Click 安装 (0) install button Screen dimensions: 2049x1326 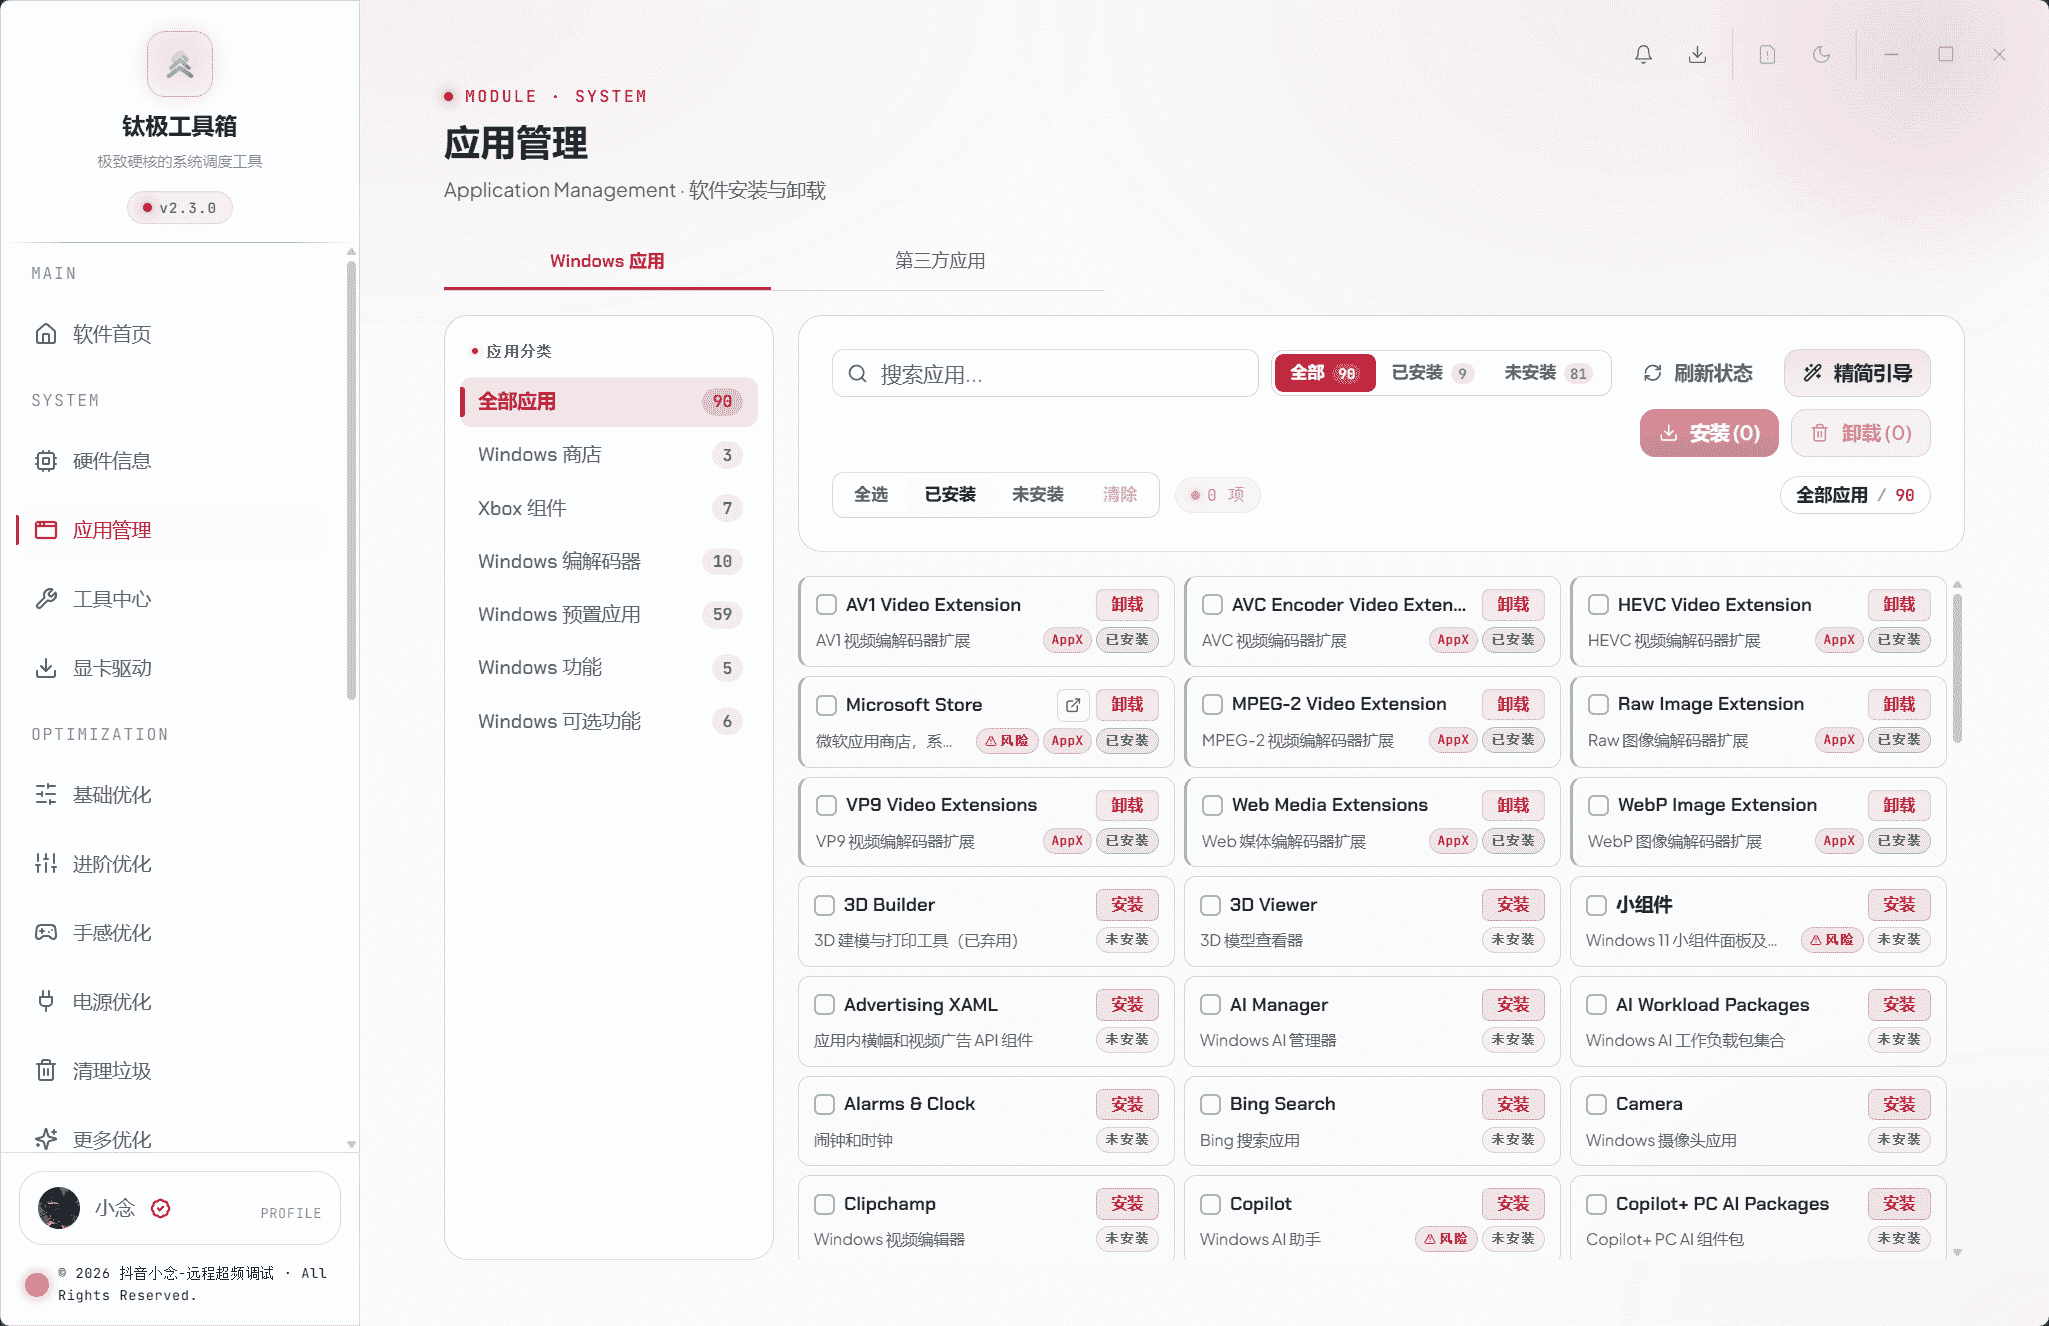[x=1709, y=433]
